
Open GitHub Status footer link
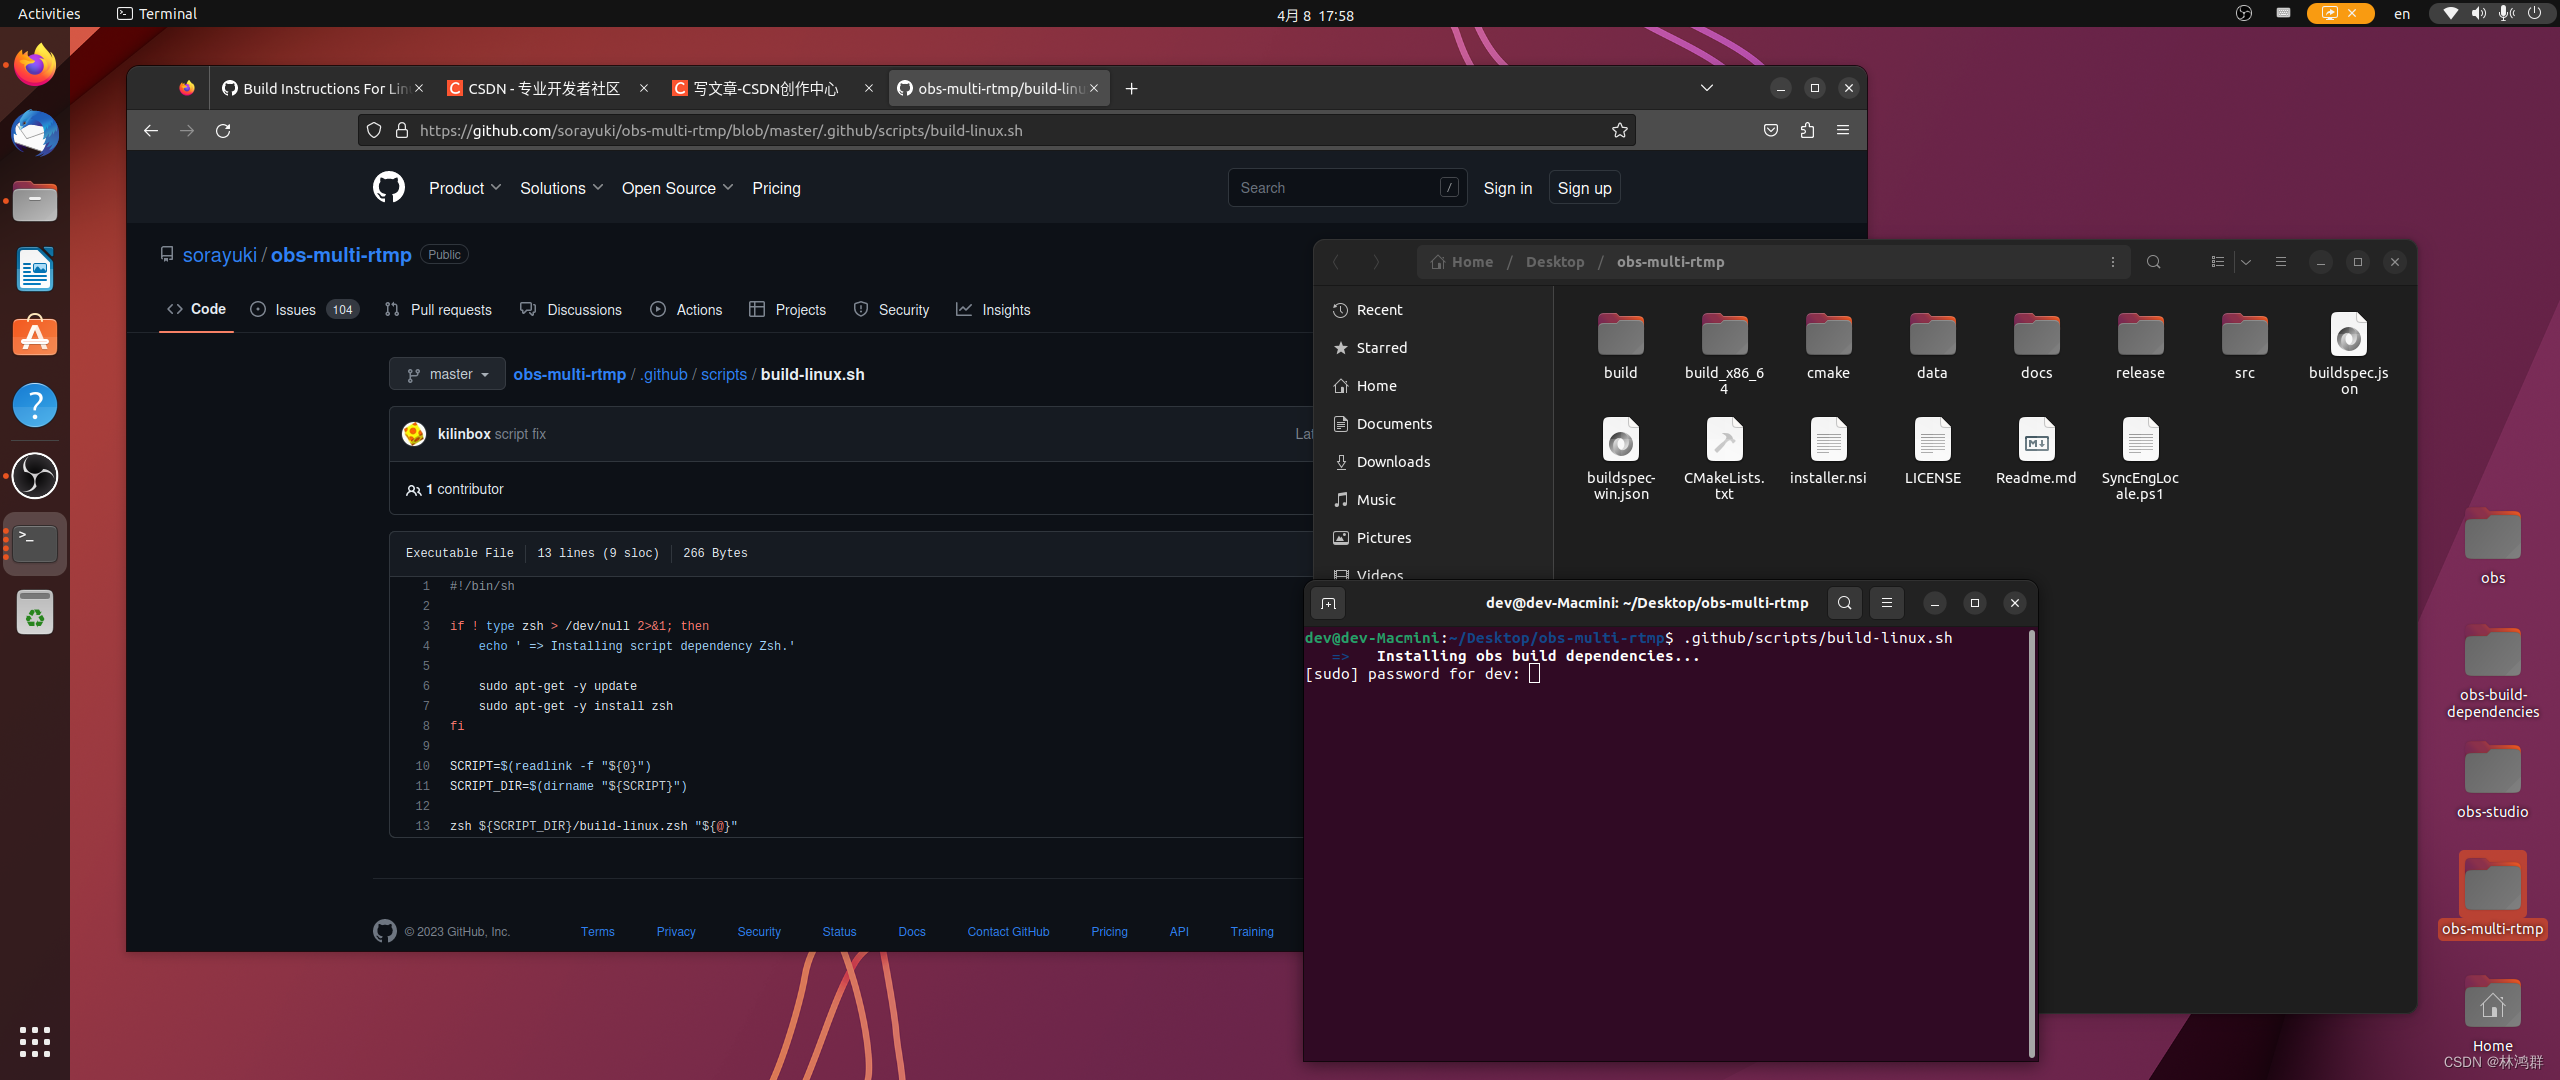tap(839, 932)
